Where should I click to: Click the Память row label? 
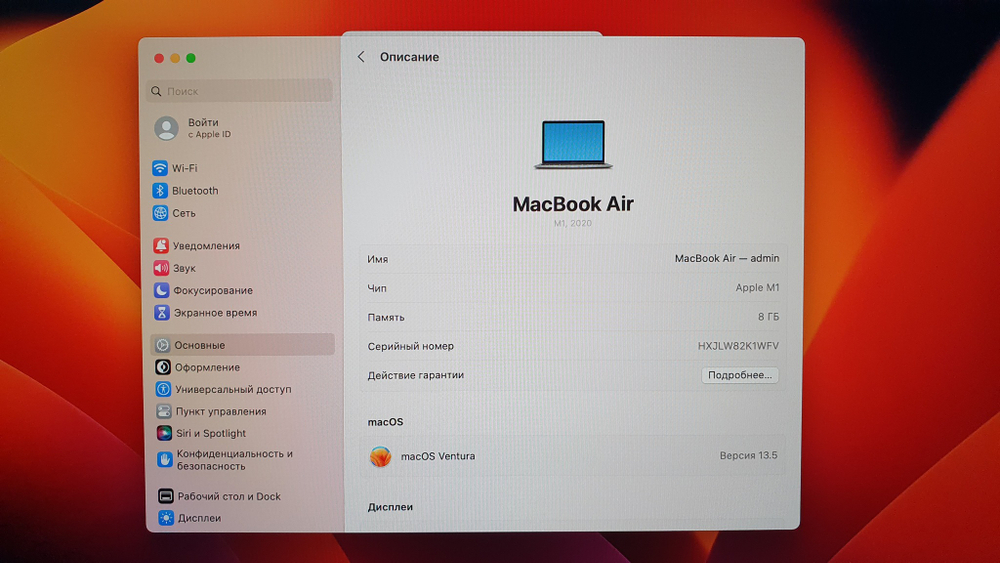[386, 317]
